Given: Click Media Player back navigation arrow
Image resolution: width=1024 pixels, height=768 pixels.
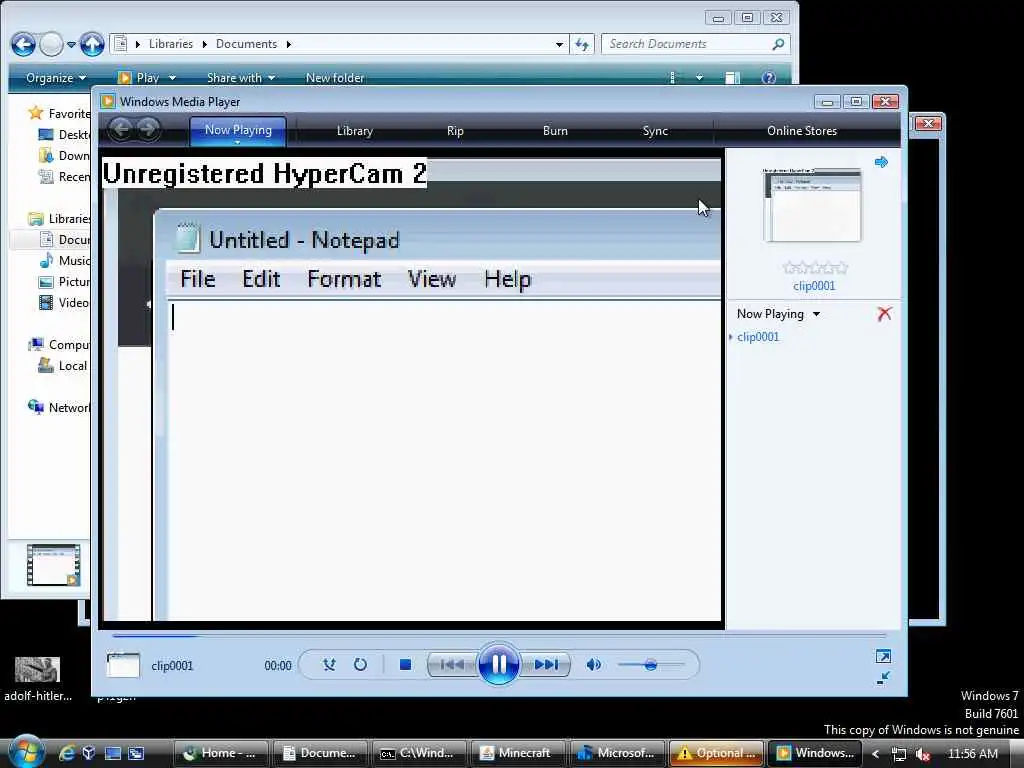Looking at the screenshot, I should 121,129.
